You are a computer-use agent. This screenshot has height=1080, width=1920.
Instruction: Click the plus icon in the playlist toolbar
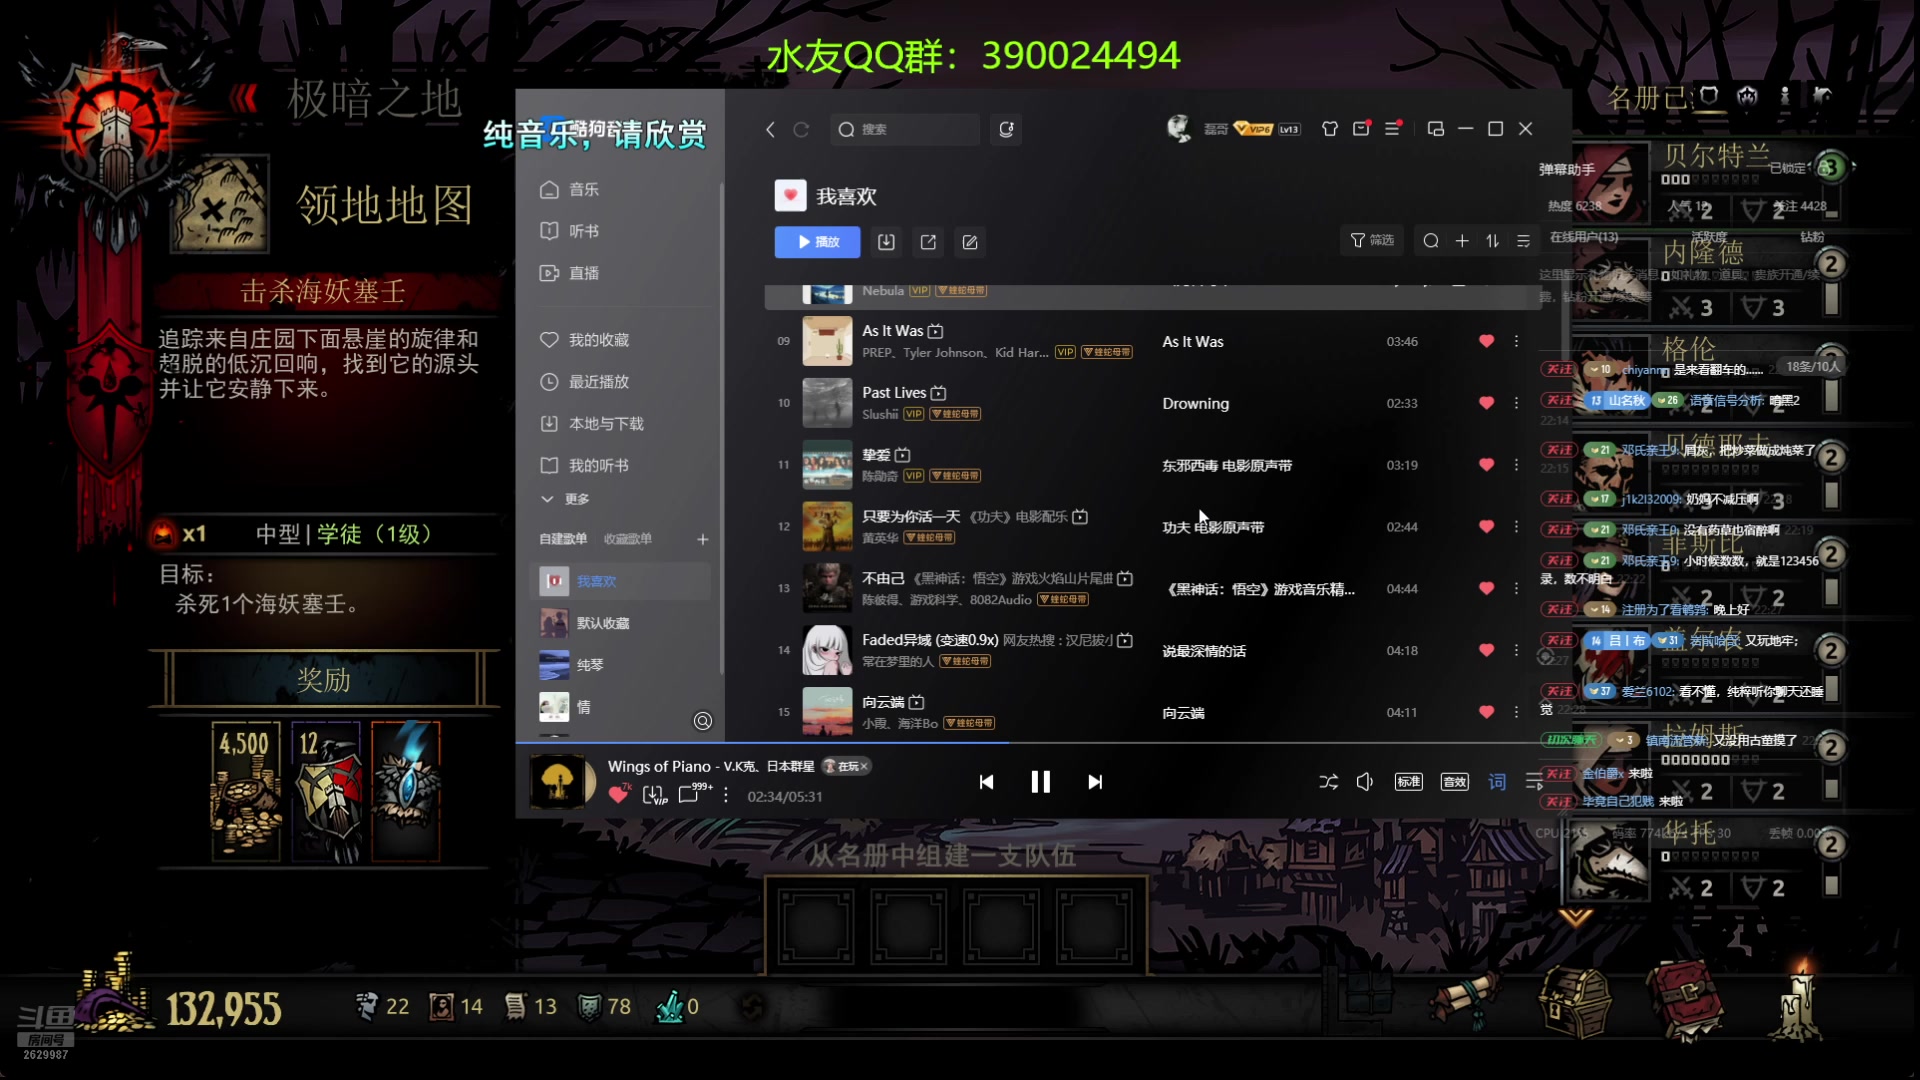click(1462, 241)
